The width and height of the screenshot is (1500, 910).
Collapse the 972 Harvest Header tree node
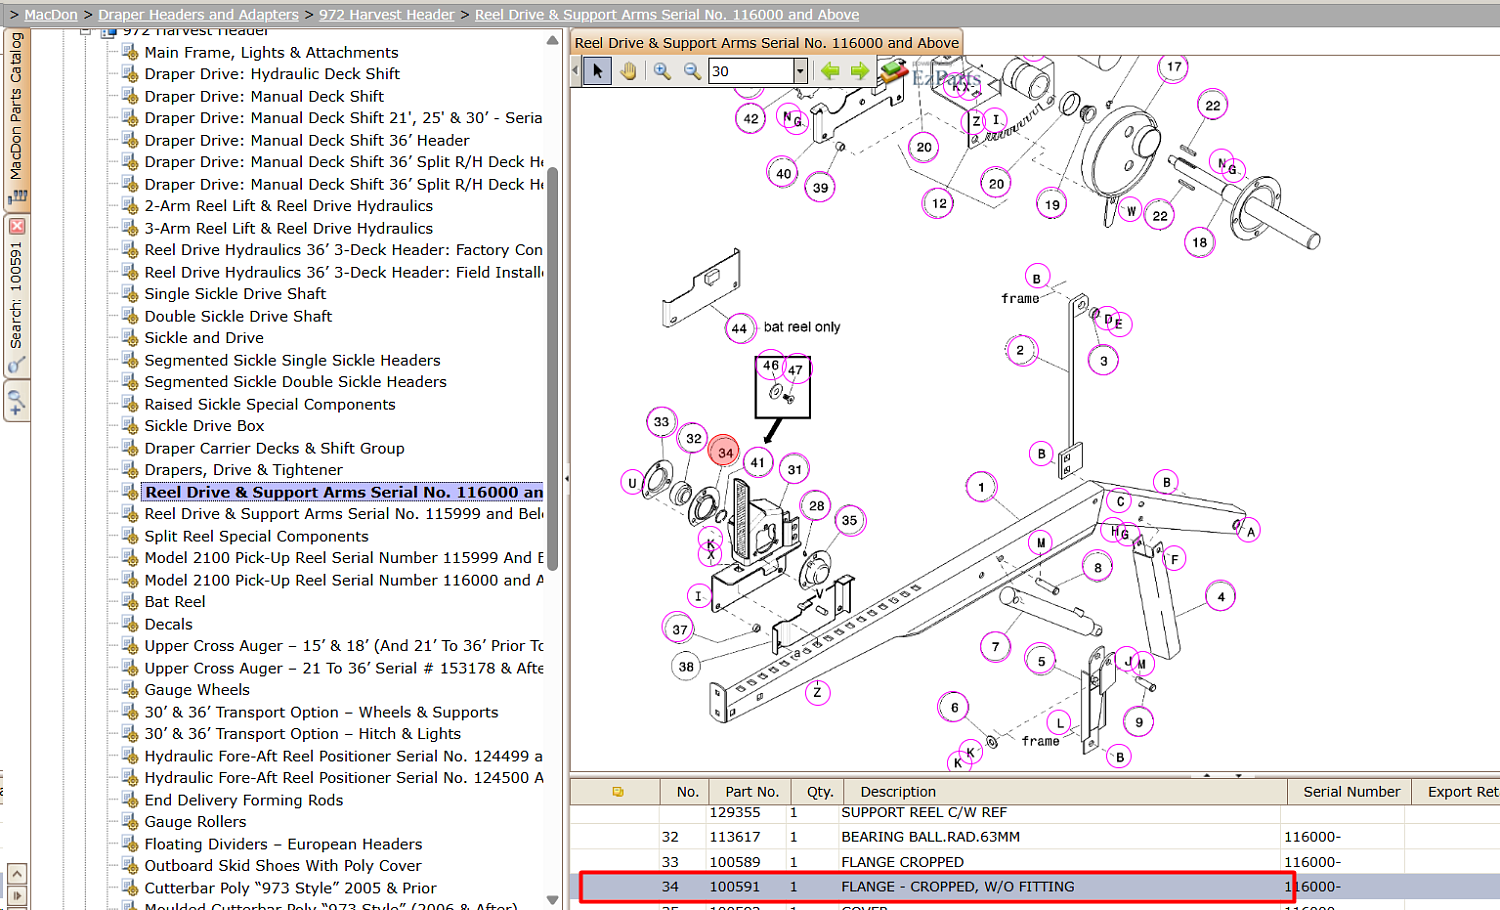(x=86, y=31)
